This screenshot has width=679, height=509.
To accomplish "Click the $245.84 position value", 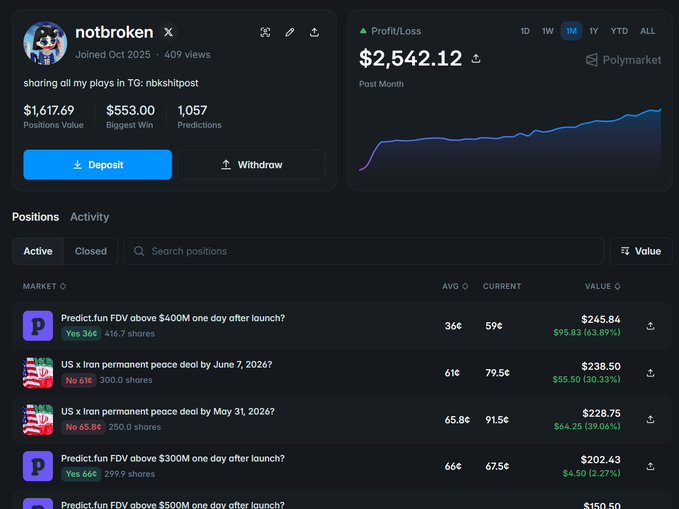I will 601,320.
